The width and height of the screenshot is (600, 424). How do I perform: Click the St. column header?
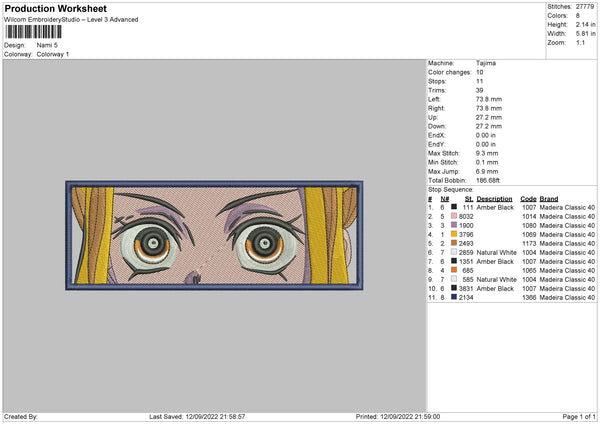468,198
